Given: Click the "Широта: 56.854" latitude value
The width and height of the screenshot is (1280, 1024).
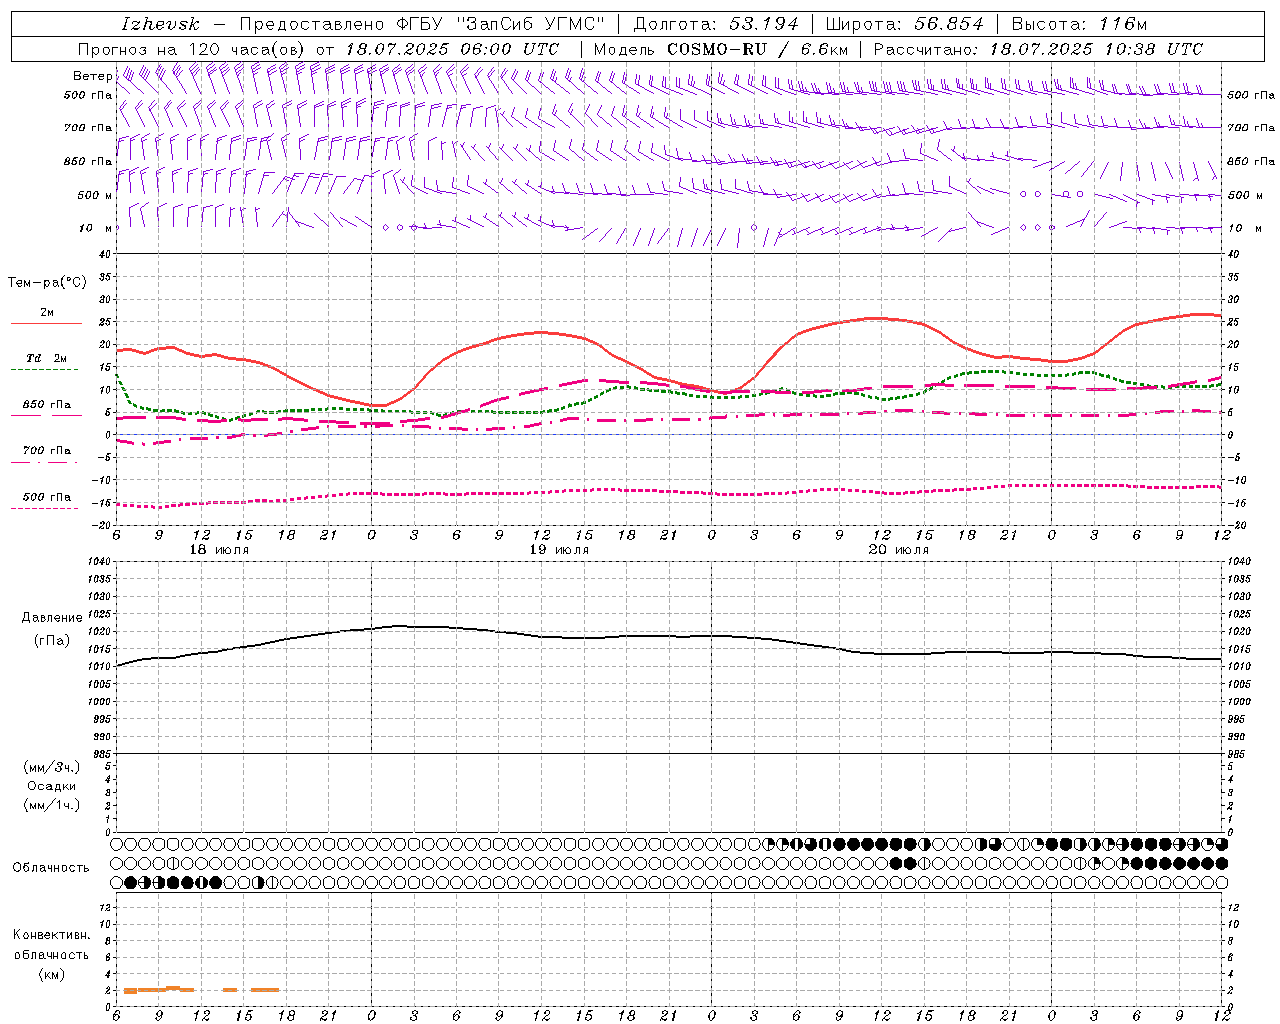Looking at the screenshot, I should coord(905,24).
